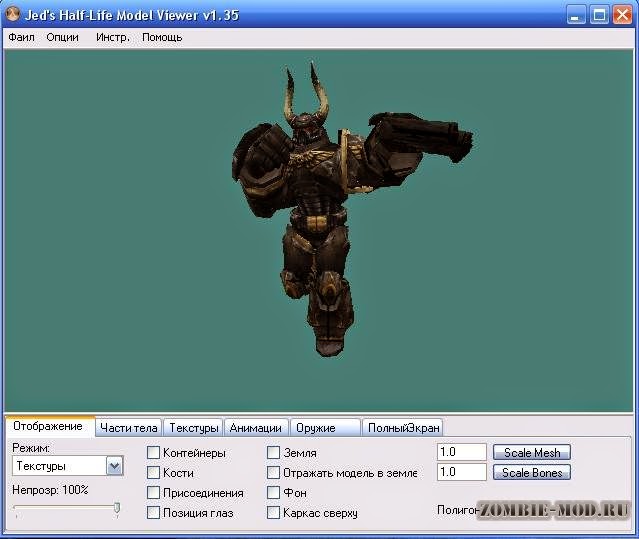Click the Scale Bones value field
Viewport: 639px width, 539px height.
click(x=462, y=472)
